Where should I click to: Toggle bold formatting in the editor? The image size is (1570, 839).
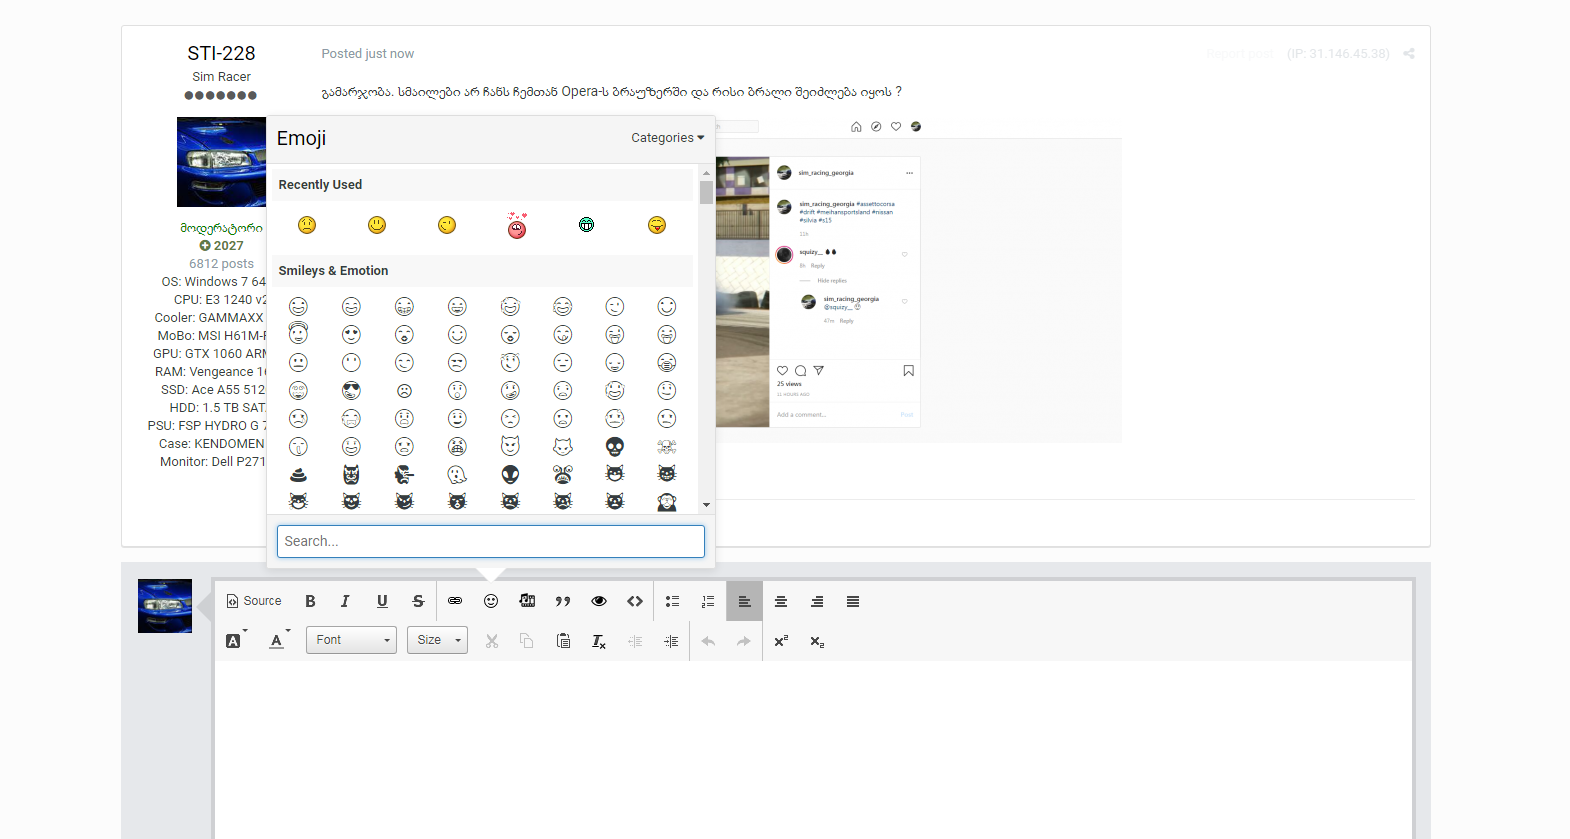pyautogui.click(x=310, y=601)
